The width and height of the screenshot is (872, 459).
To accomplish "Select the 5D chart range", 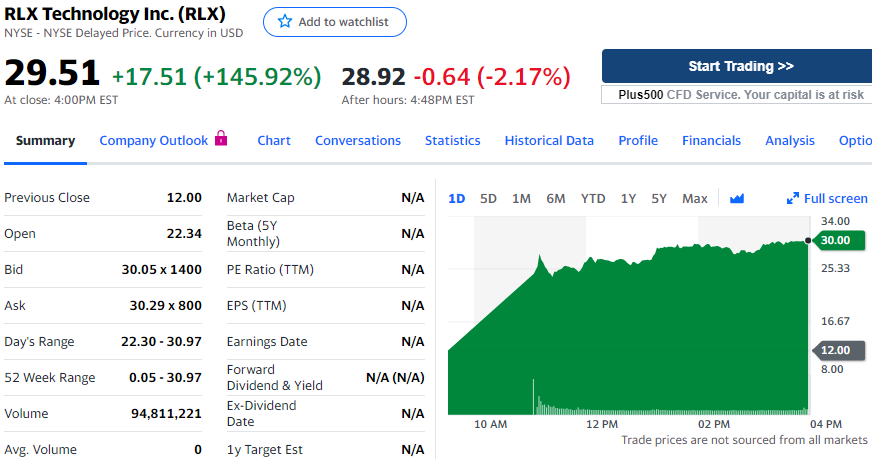I will tap(488, 198).
